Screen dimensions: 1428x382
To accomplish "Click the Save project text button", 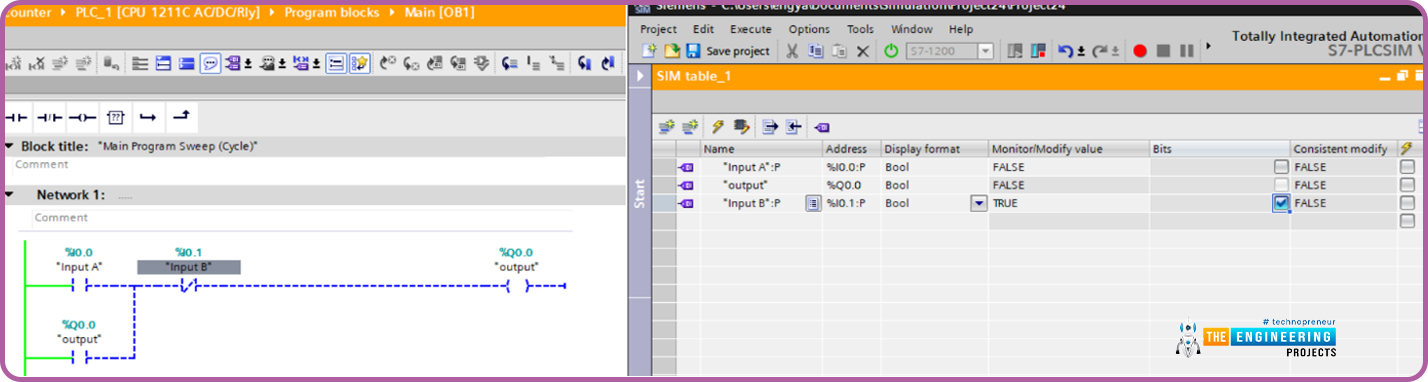I will pos(738,50).
